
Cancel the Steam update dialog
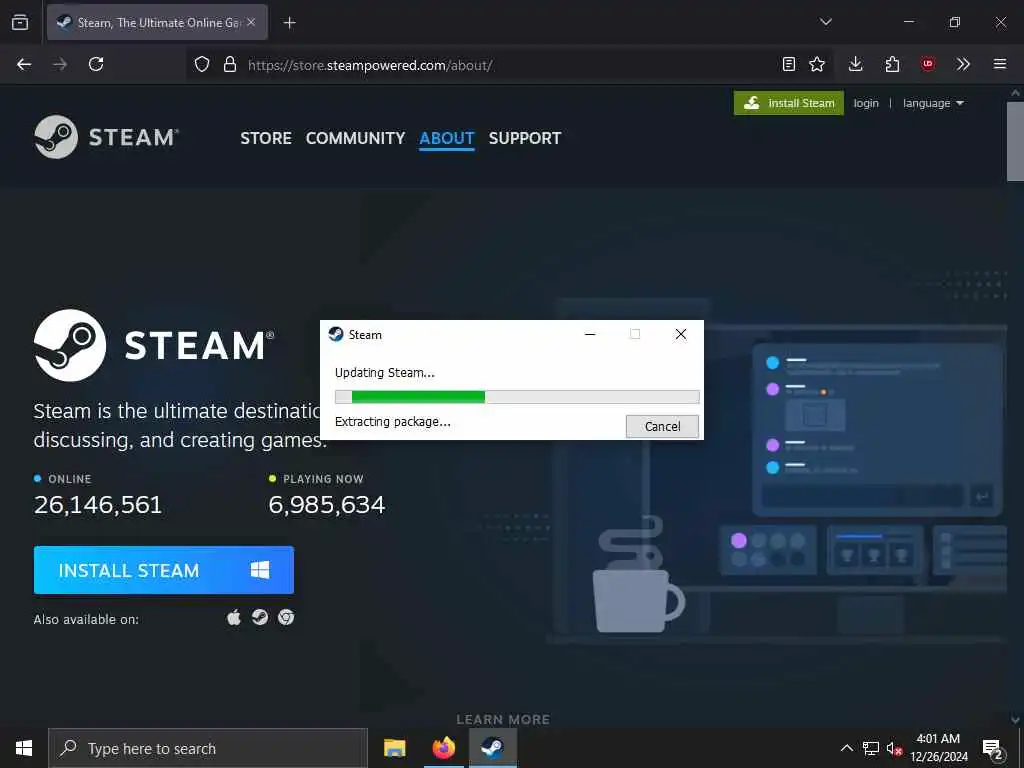pos(662,426)
